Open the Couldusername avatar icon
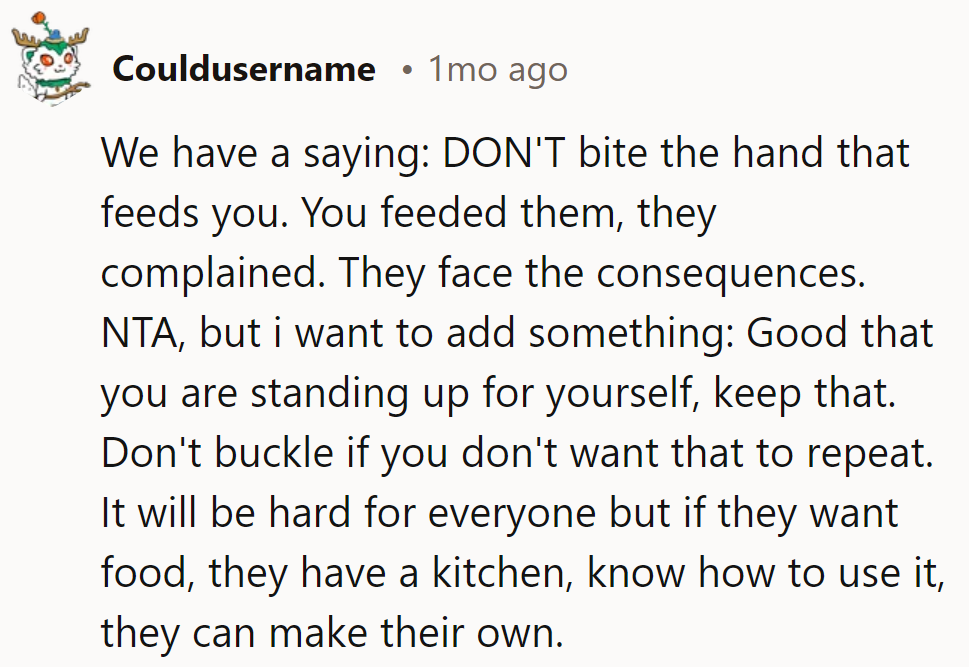This screenshot has height=667, width=969. (51, 59)
